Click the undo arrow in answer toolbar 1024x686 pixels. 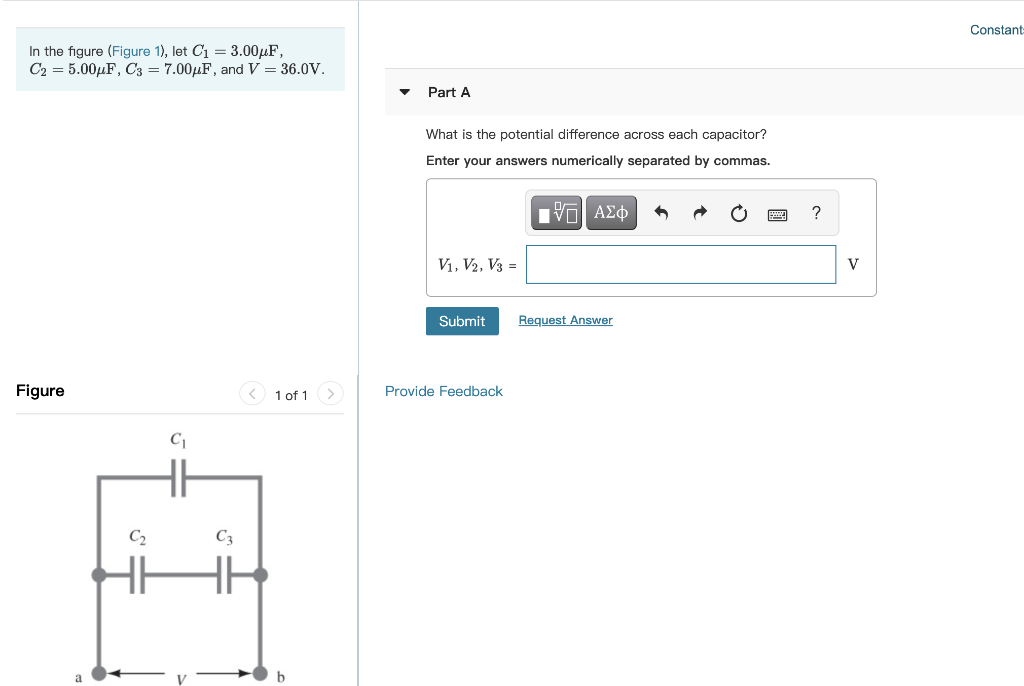[x=661, y=213]
